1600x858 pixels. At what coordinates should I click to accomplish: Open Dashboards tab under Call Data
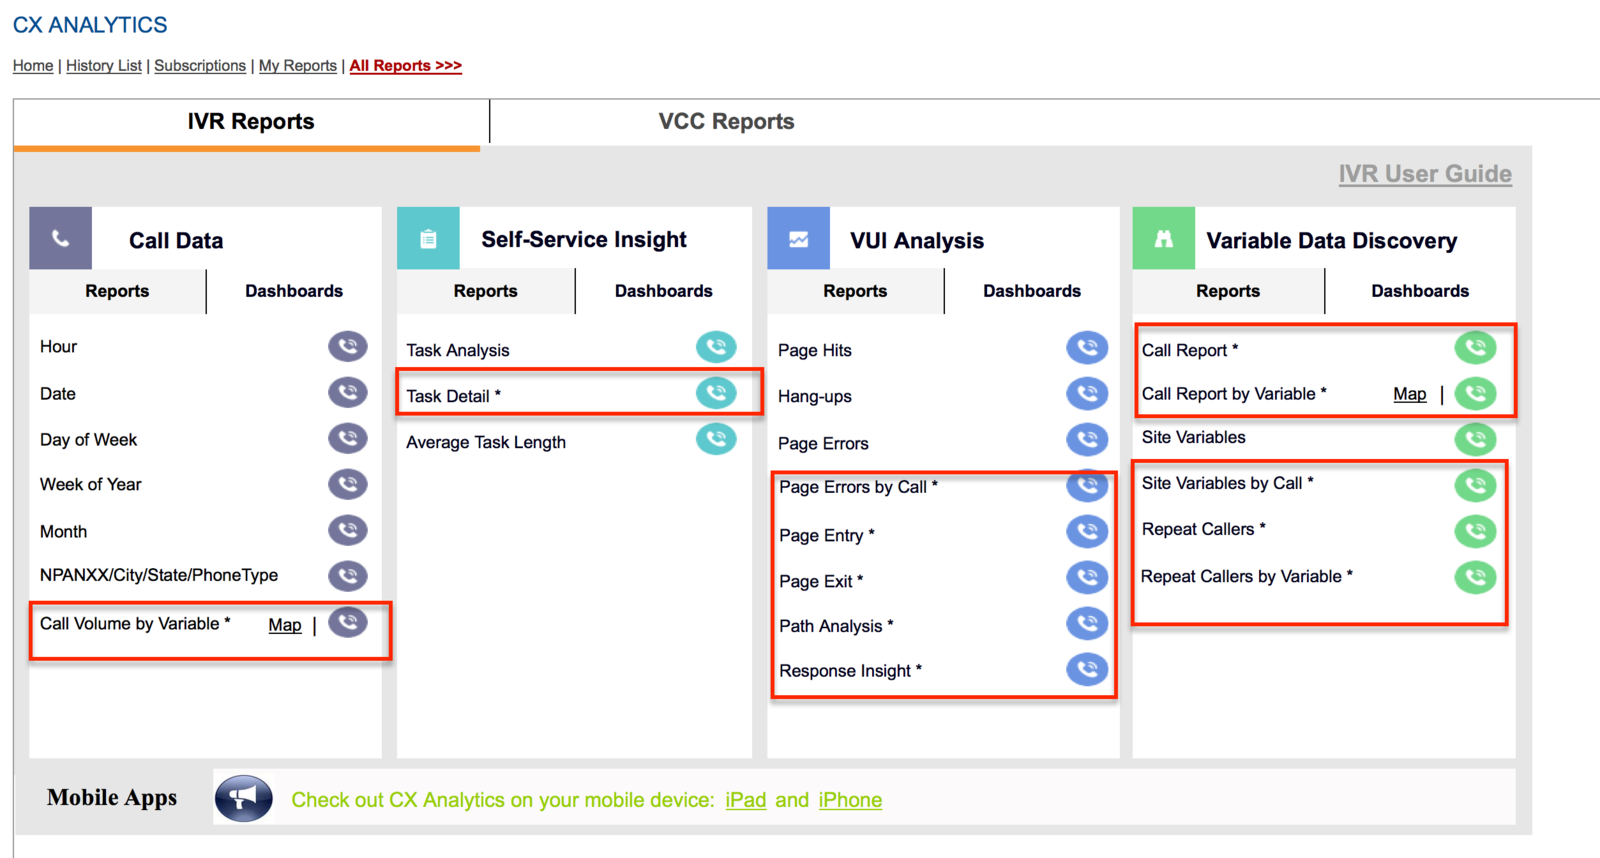294,291
